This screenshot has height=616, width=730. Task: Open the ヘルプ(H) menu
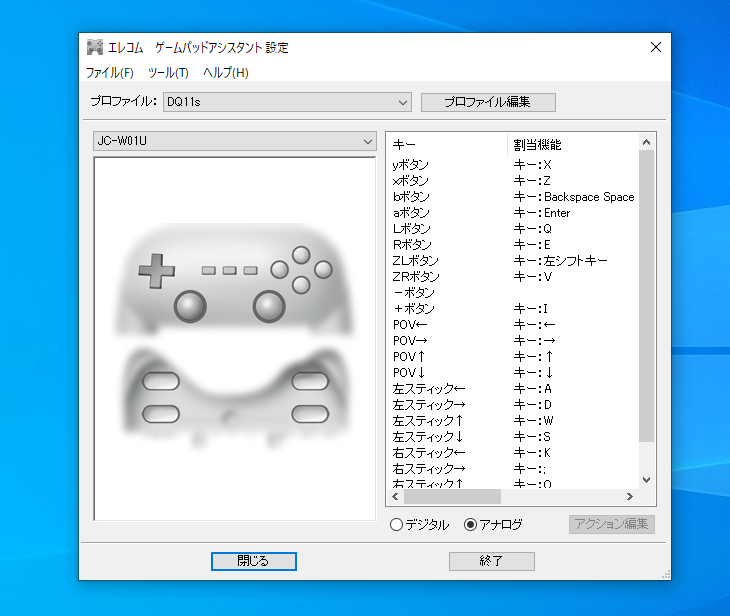(226, 73)
